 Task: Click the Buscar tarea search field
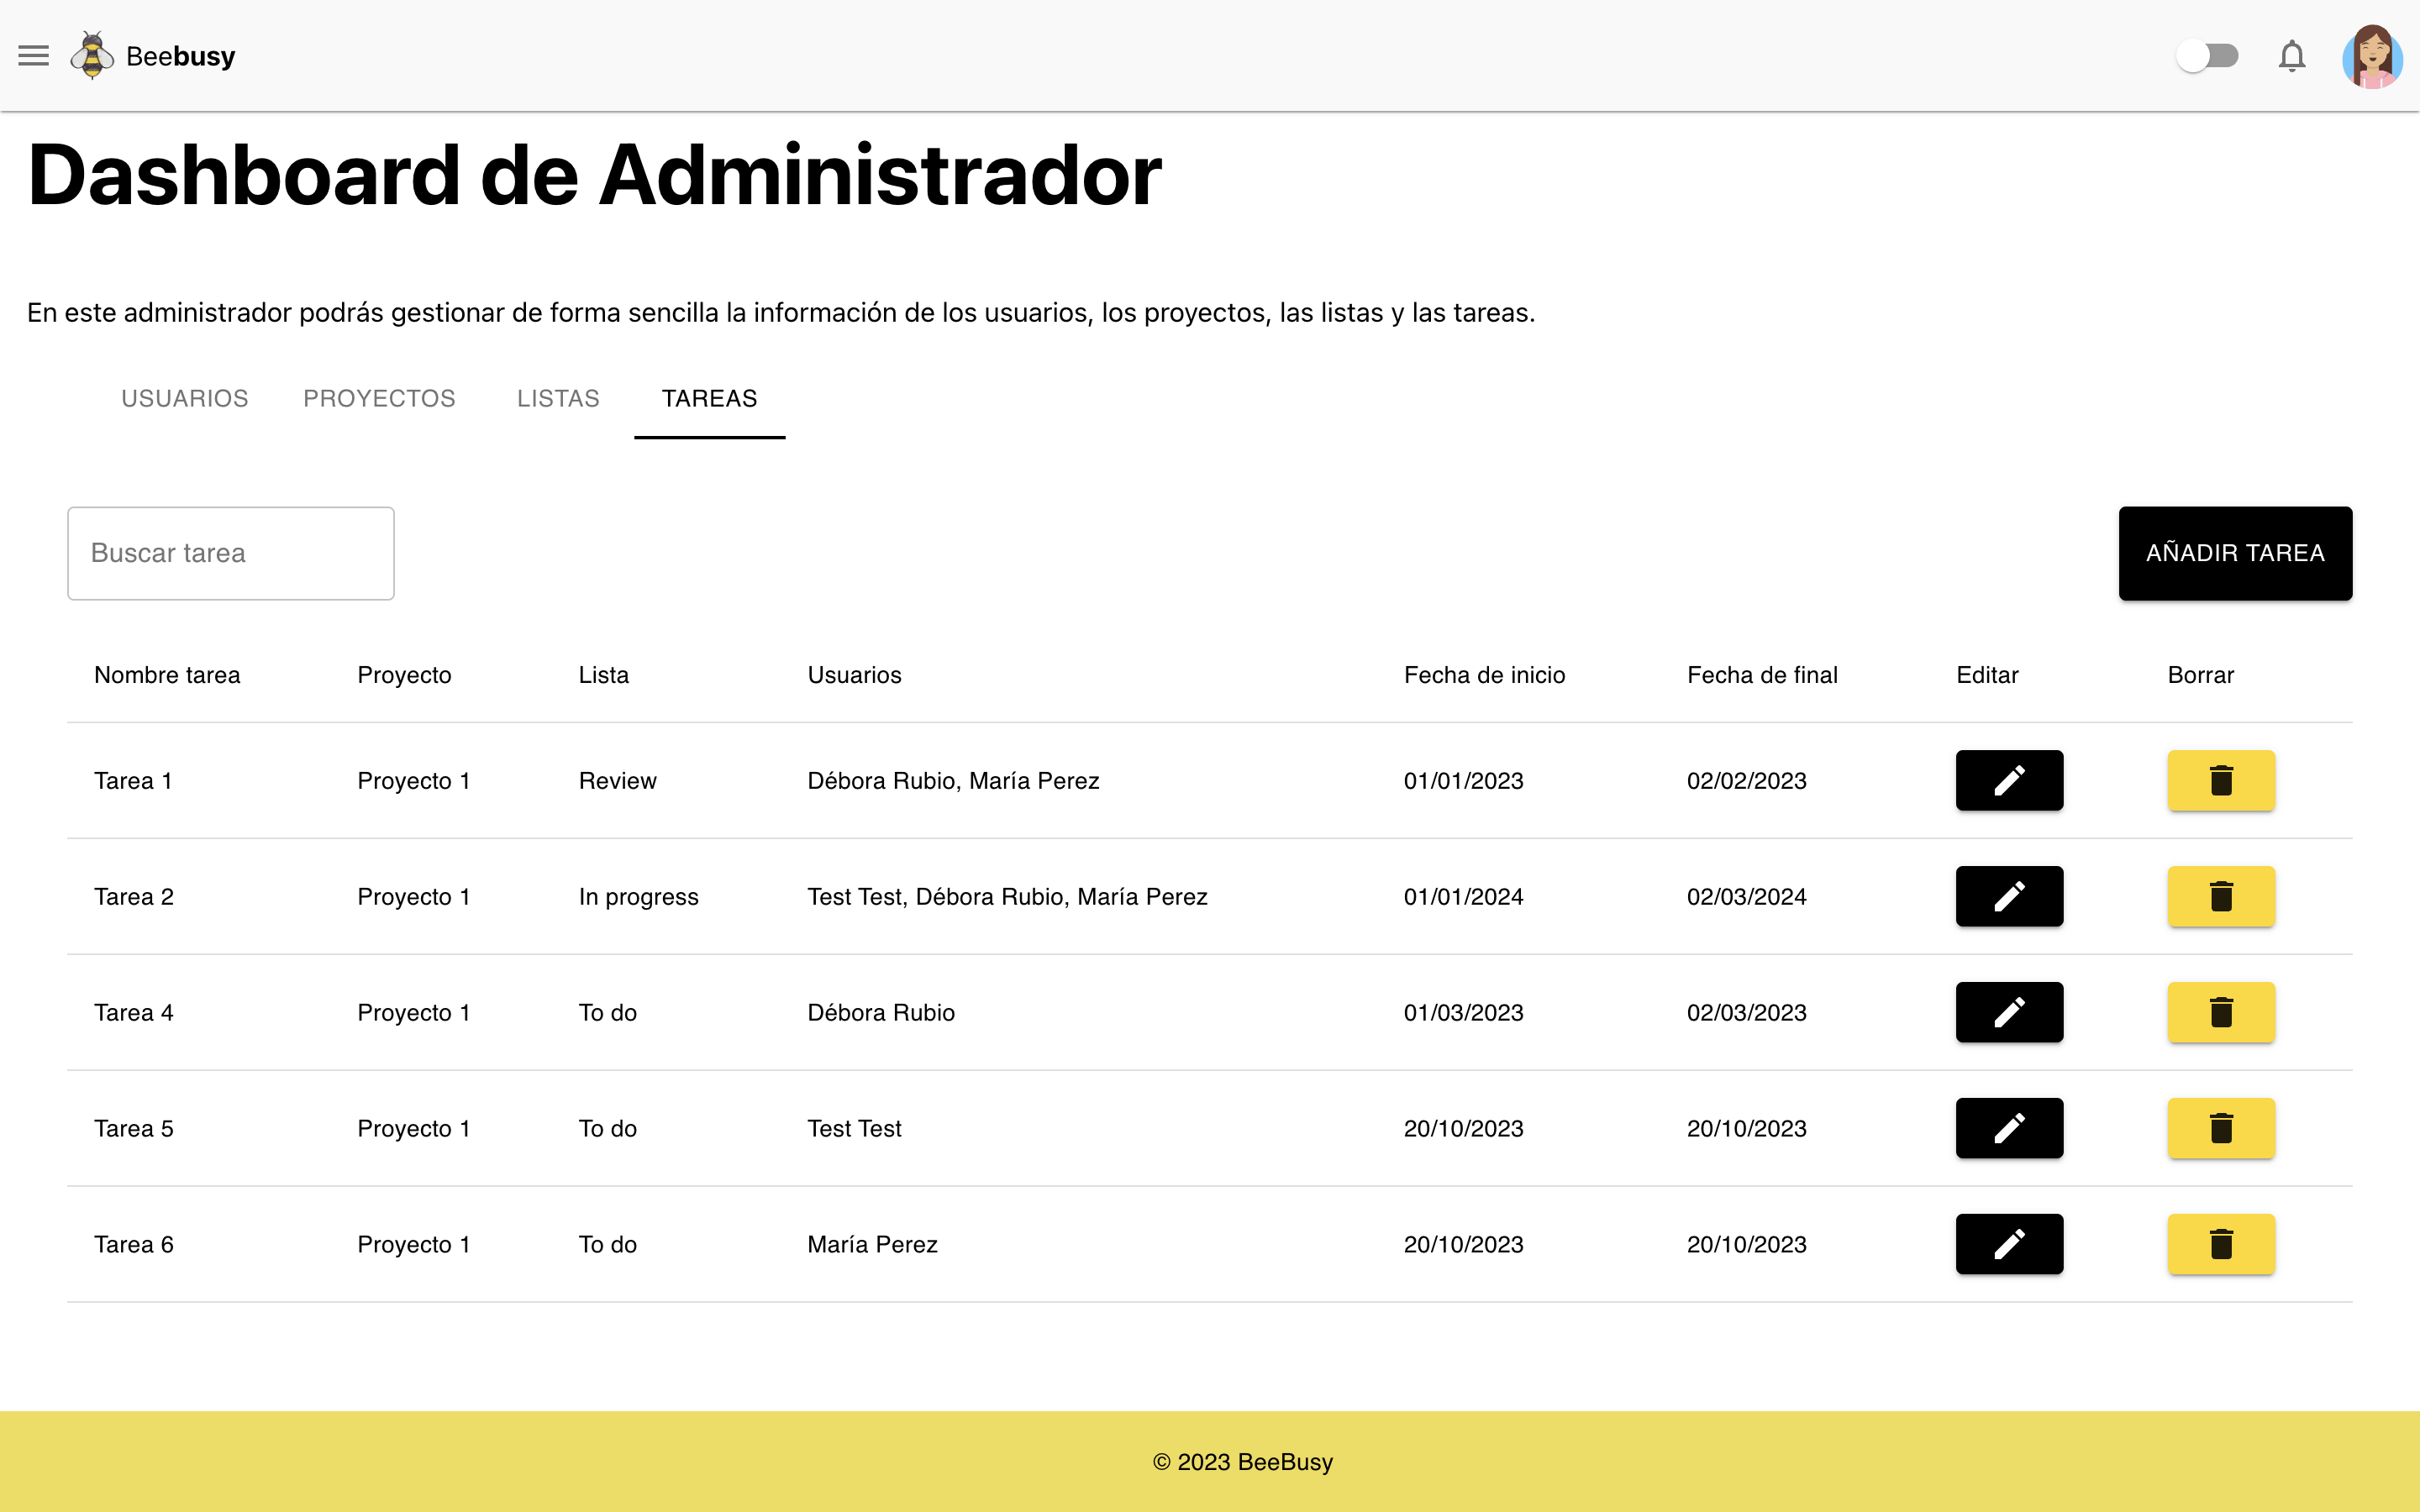(230, 553)
